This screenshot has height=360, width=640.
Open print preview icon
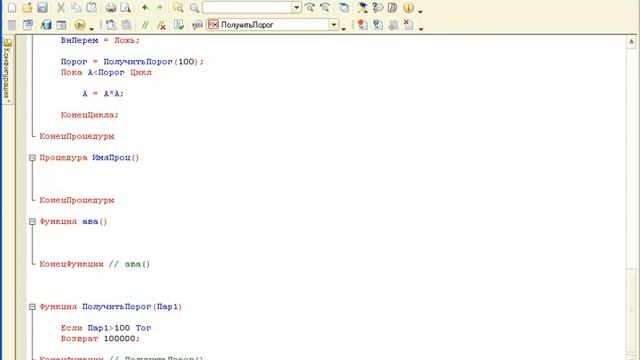tap(126, 7)
